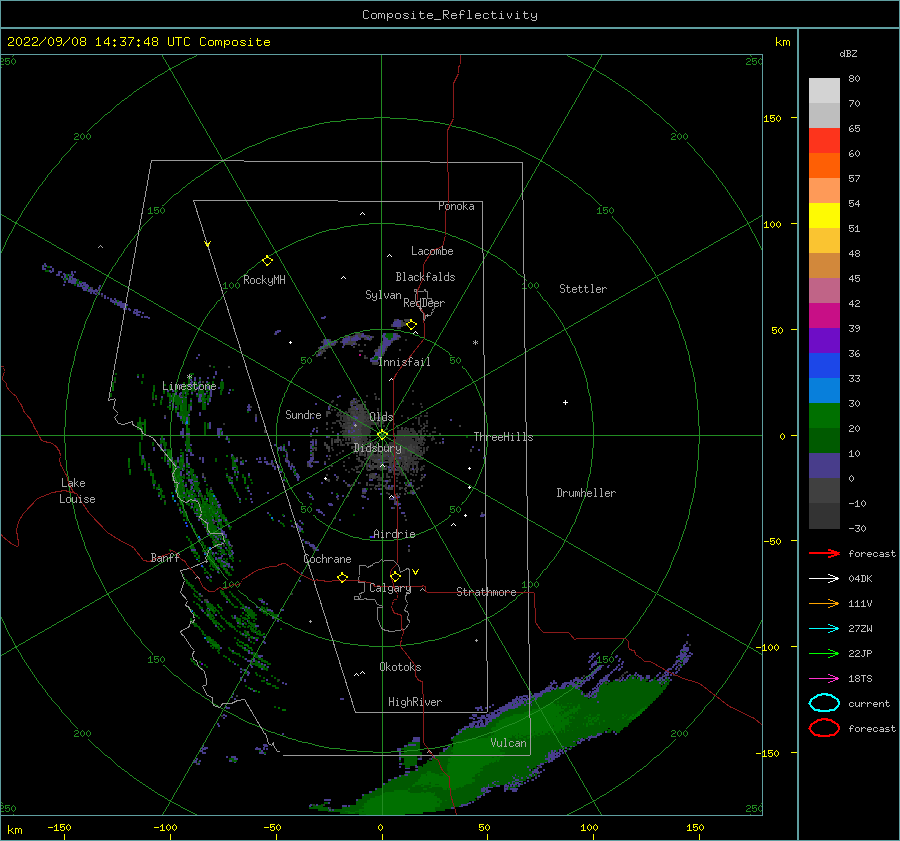Viewport: 900px width, 841px height.
Task: Select the 30 dBZ green color swatch
Action: (824, 416)
